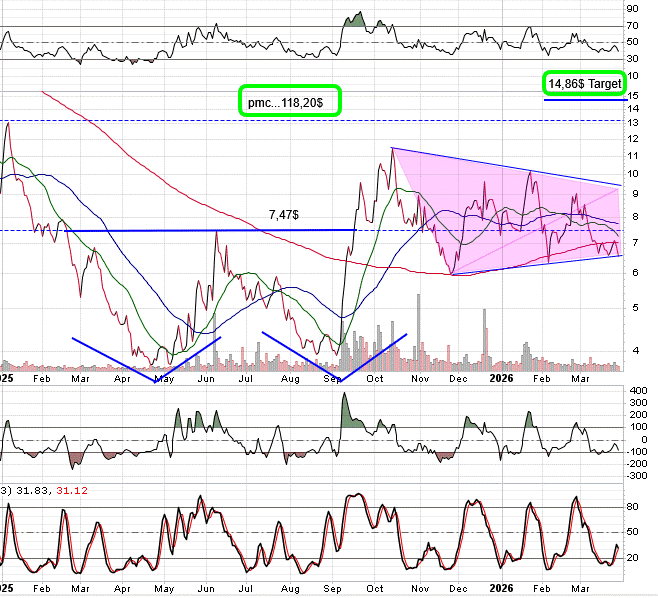Viewport: 658px width, 598px height.
Task: Click the Aug label on the time axis
Action: [290, 380]
